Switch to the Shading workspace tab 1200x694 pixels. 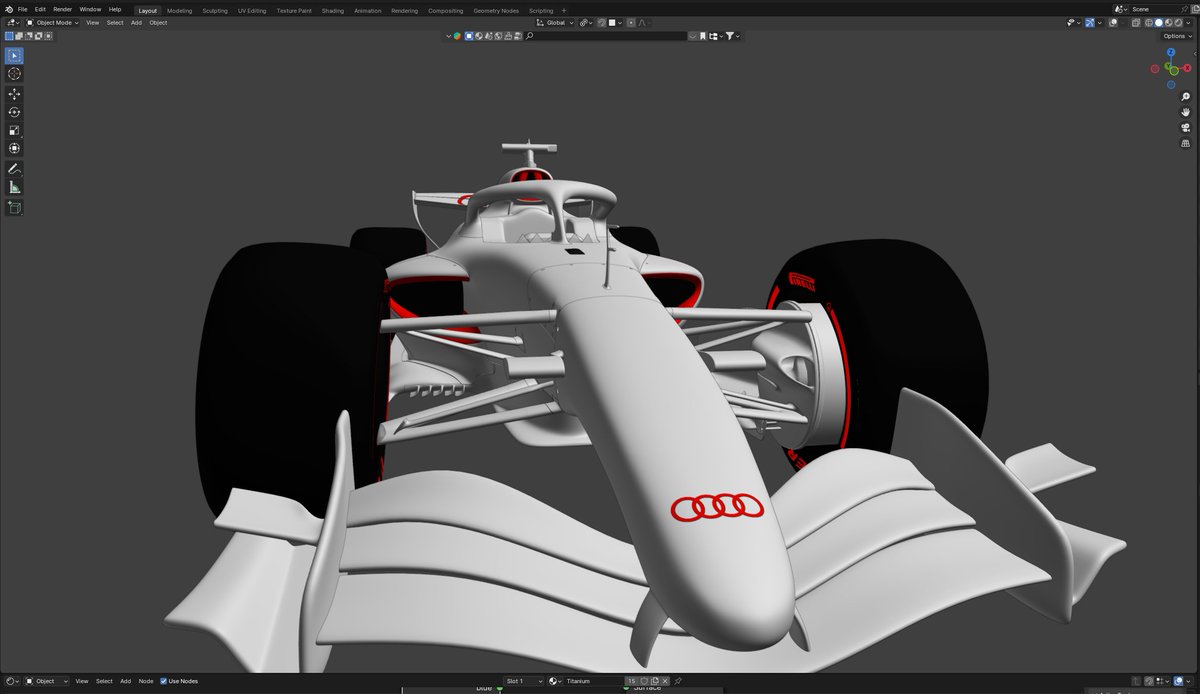(332, 10)
